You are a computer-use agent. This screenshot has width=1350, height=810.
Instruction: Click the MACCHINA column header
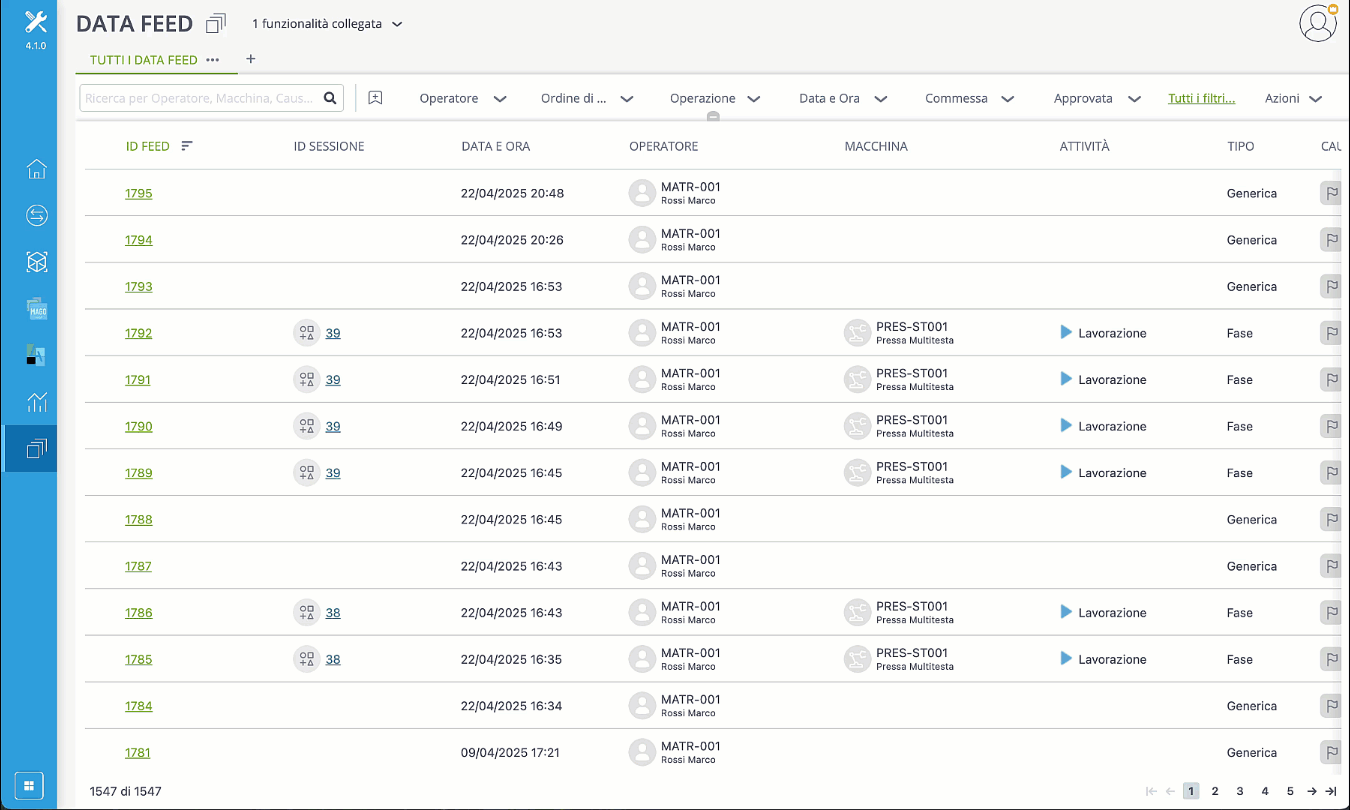876,146
